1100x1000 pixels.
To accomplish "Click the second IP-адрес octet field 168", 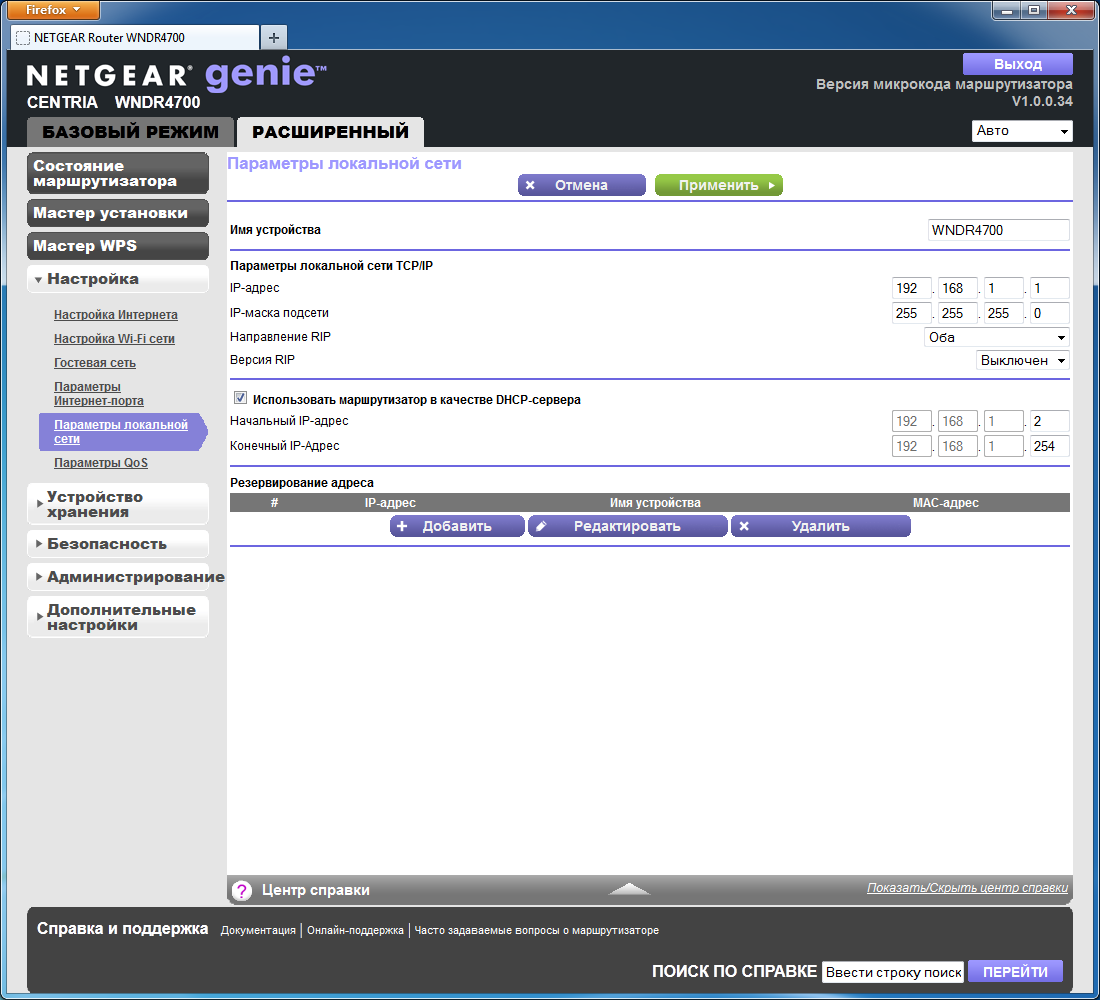I will click(957, 288).
